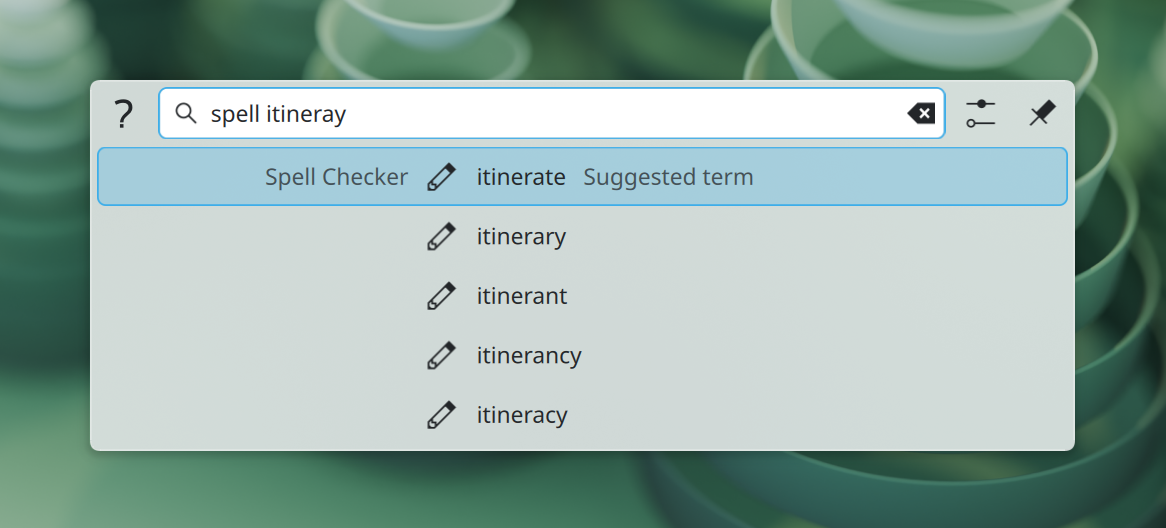
Task: Click the pencil icon beside itinerancy
Action: pos(441,356)
